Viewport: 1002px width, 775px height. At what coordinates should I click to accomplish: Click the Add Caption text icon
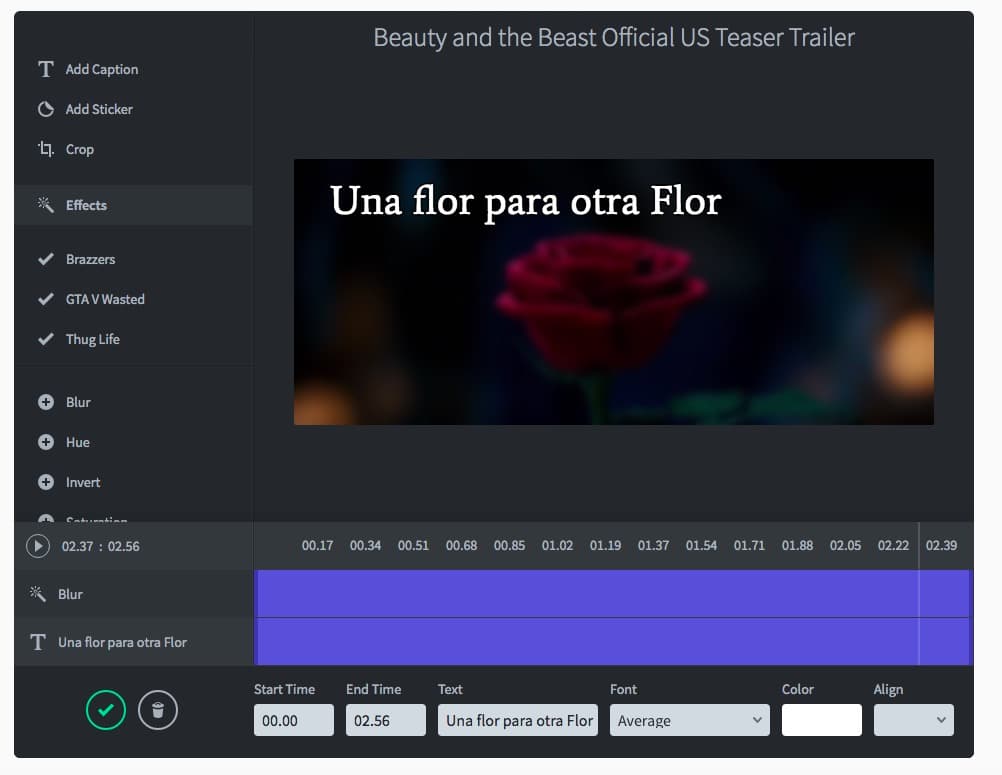click(45, 69)
